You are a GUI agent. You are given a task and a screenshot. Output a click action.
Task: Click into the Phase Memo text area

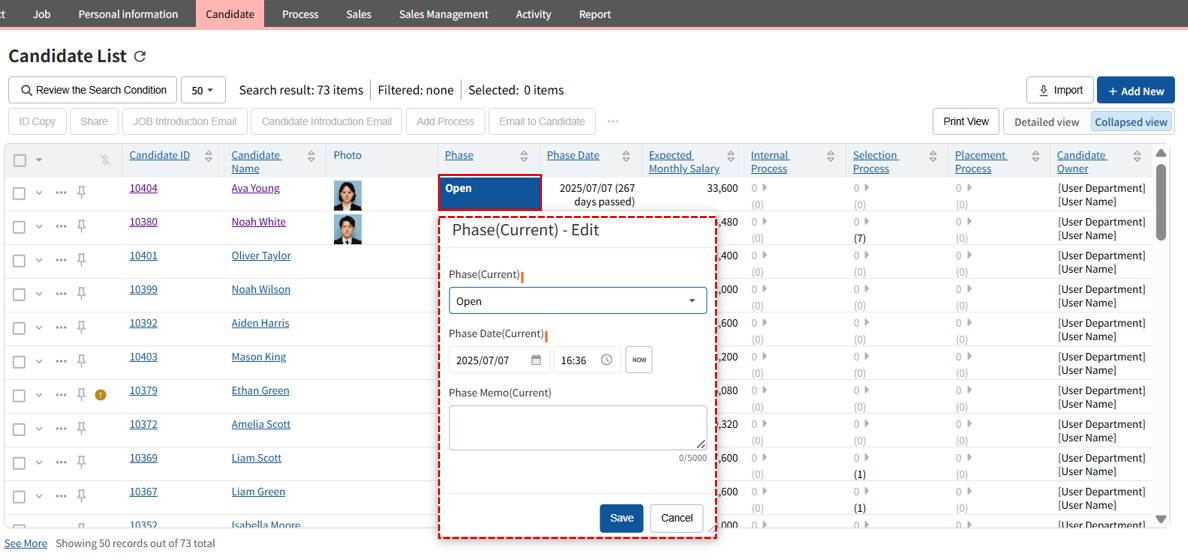tap(577, 427)
